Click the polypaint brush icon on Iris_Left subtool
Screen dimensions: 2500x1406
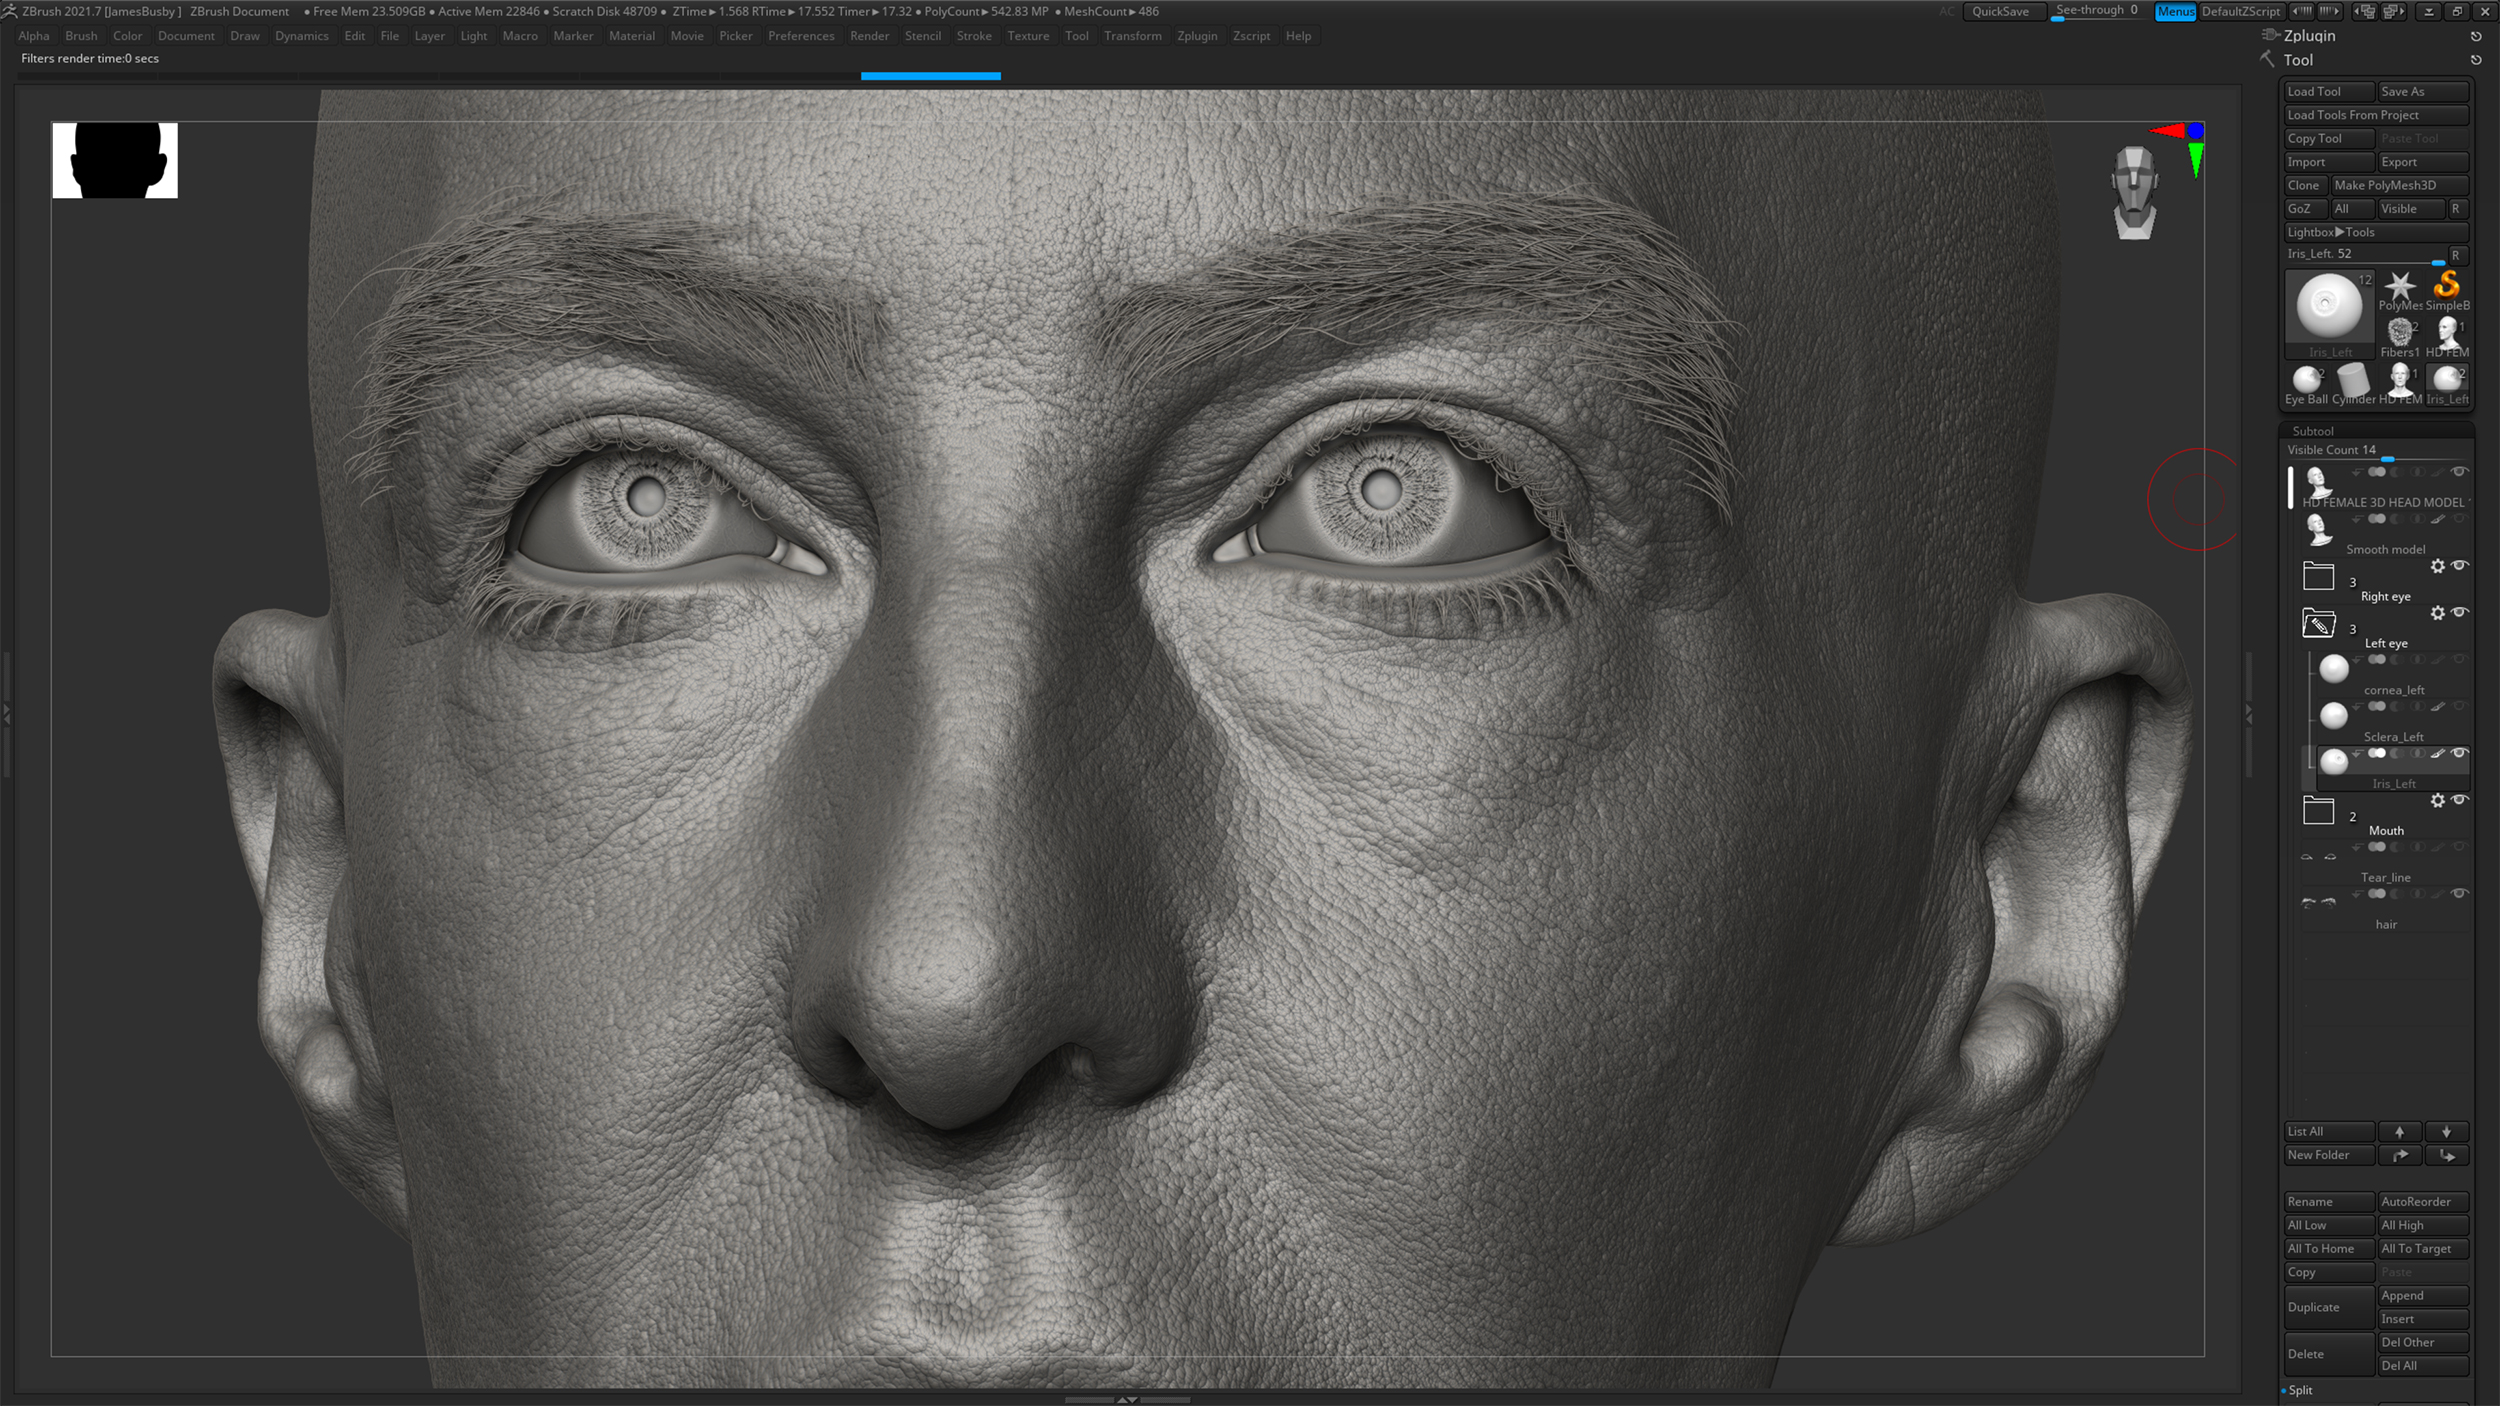tap(2437, 753)
